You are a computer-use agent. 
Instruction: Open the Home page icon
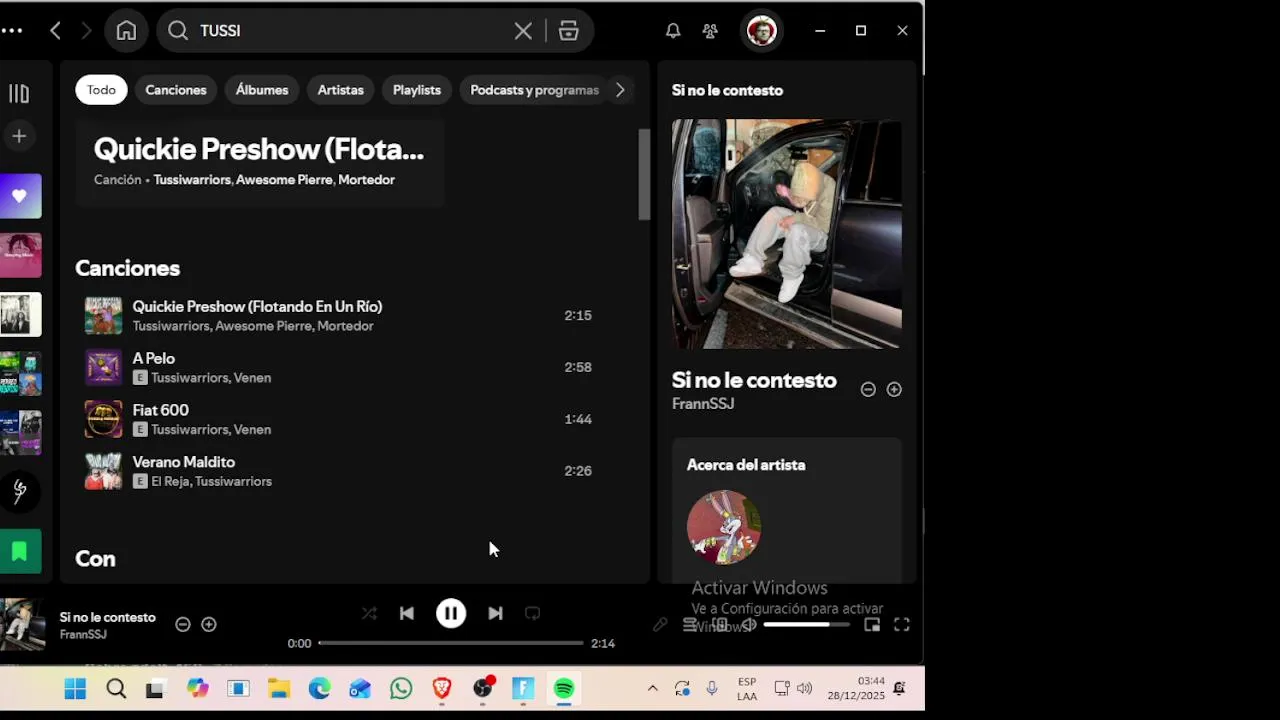pyautogui.click(x=126, y=31)
